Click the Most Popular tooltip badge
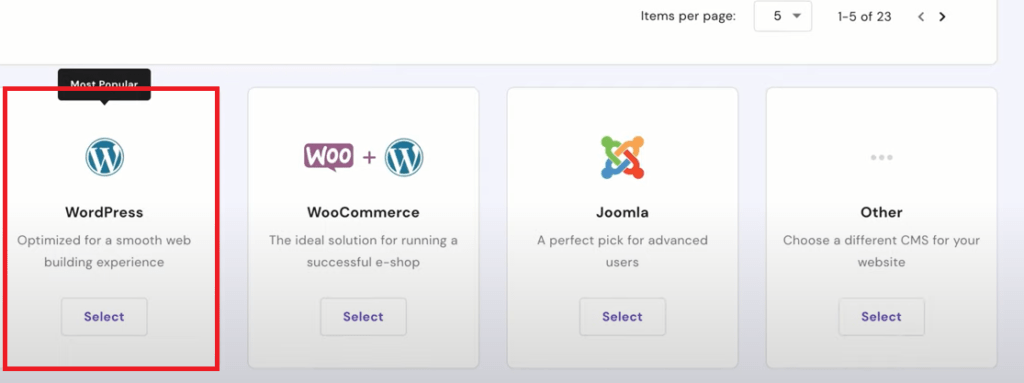This screenshot has height=383, width=1024. (x=104, y=85)
